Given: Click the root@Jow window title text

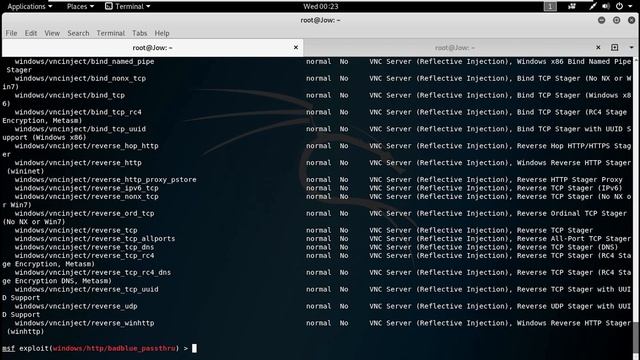Looking at the screenshot, I should click(320, 20).
